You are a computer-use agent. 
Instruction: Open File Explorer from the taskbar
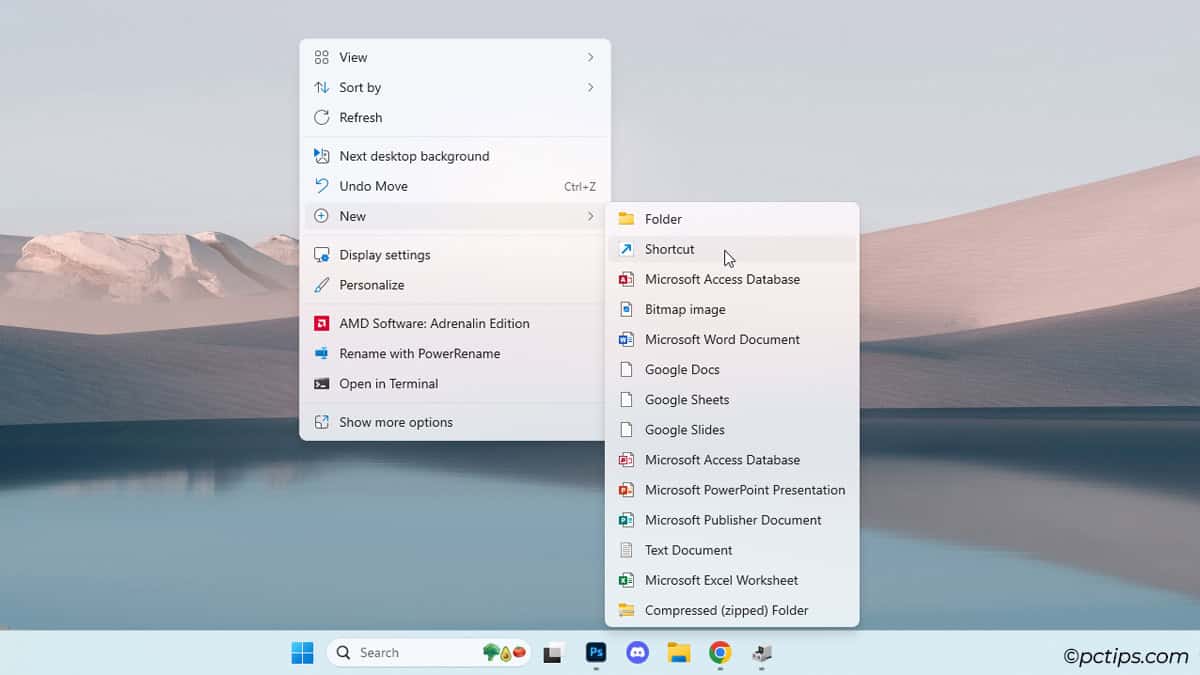[679, 653]
